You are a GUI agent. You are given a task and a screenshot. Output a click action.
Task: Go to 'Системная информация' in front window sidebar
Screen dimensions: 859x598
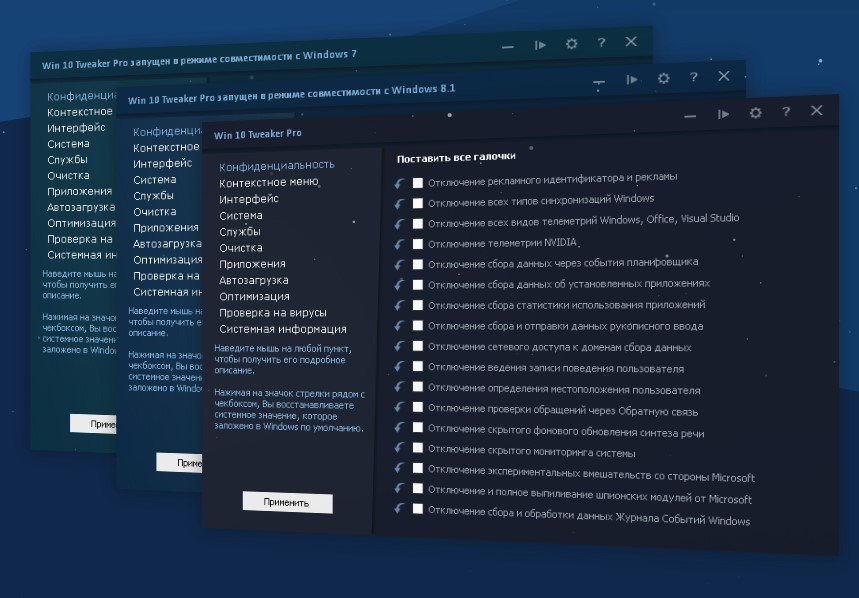(283, 329)
